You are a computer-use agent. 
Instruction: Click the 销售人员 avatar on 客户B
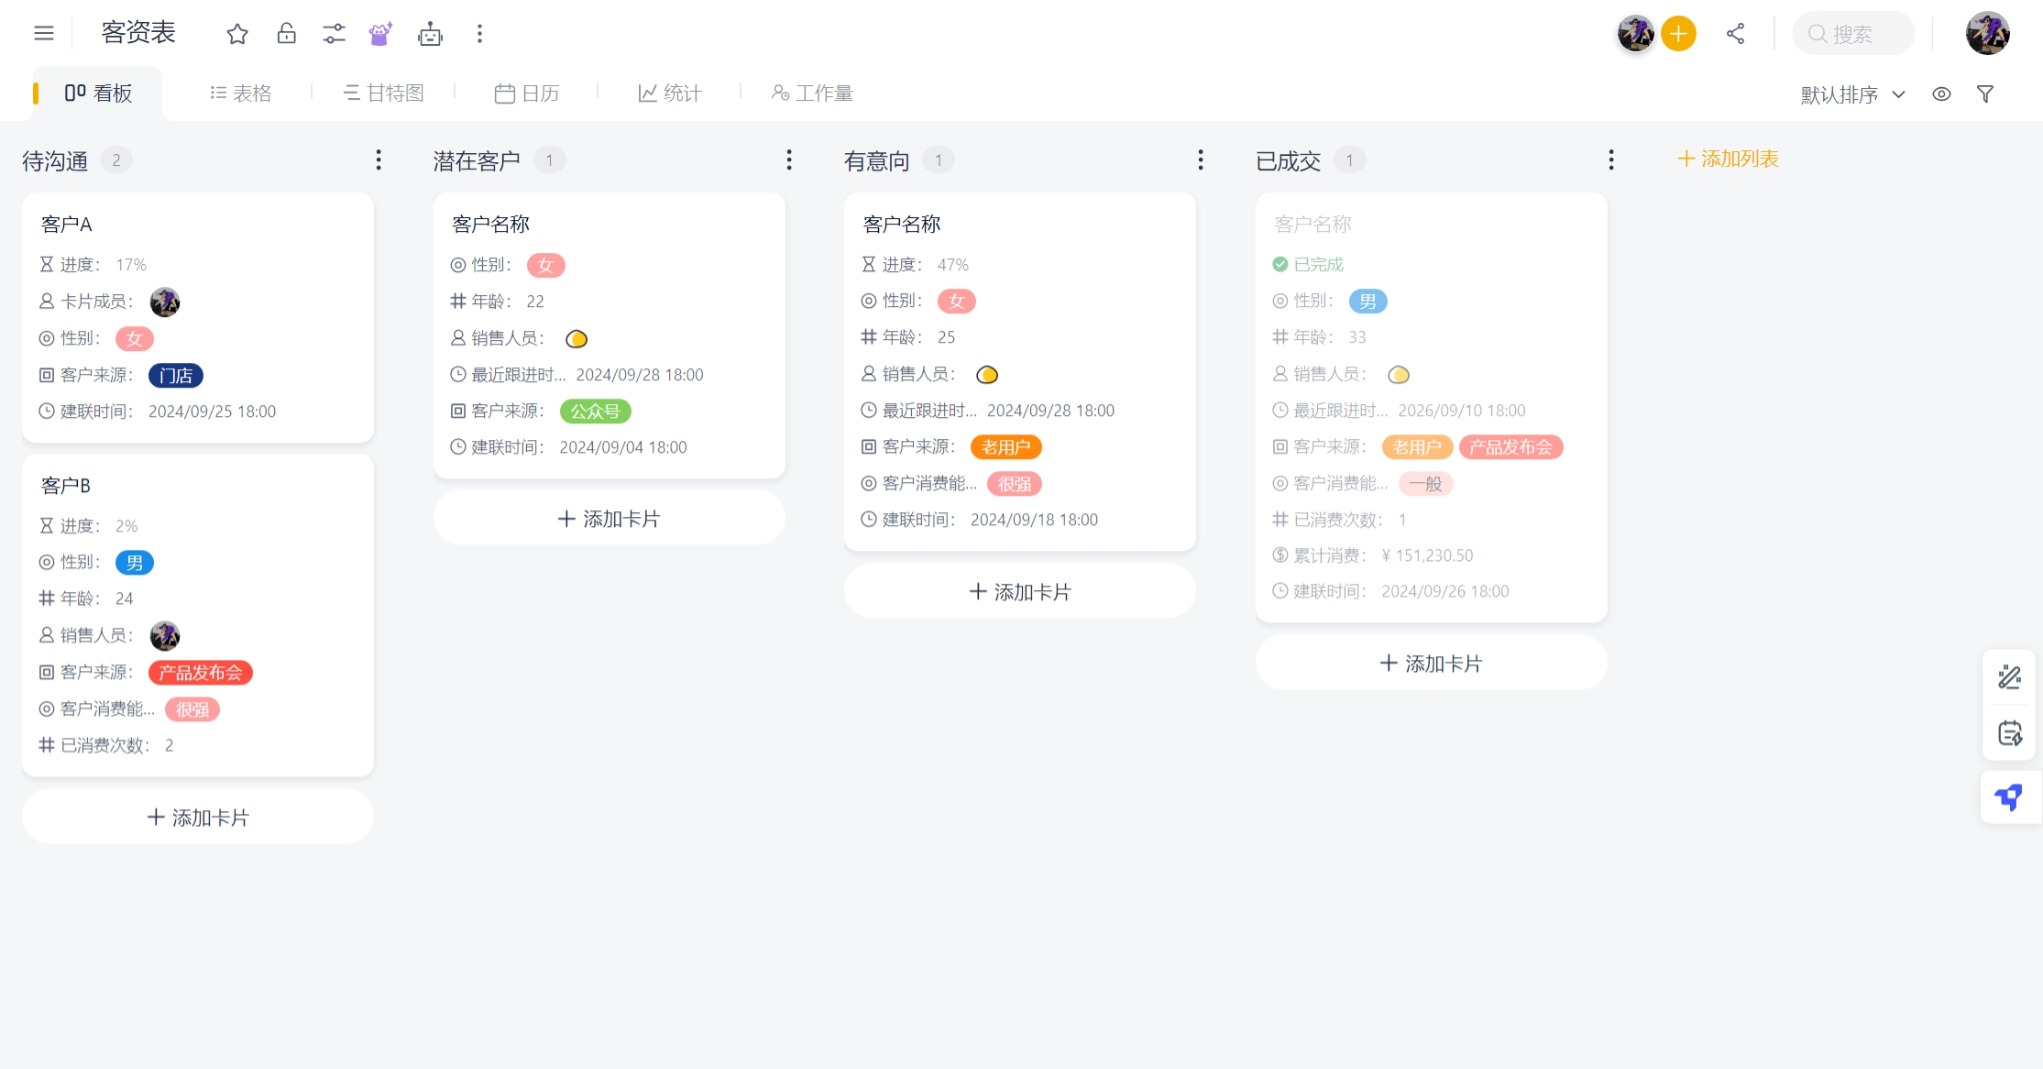pyautogui.click(x=165, y=635)
